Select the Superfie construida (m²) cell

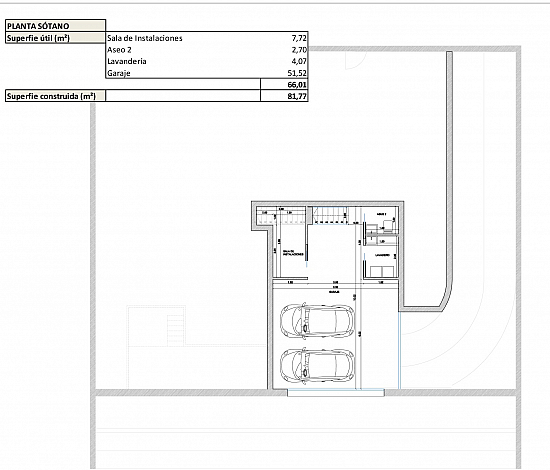[x=55, y=96]
